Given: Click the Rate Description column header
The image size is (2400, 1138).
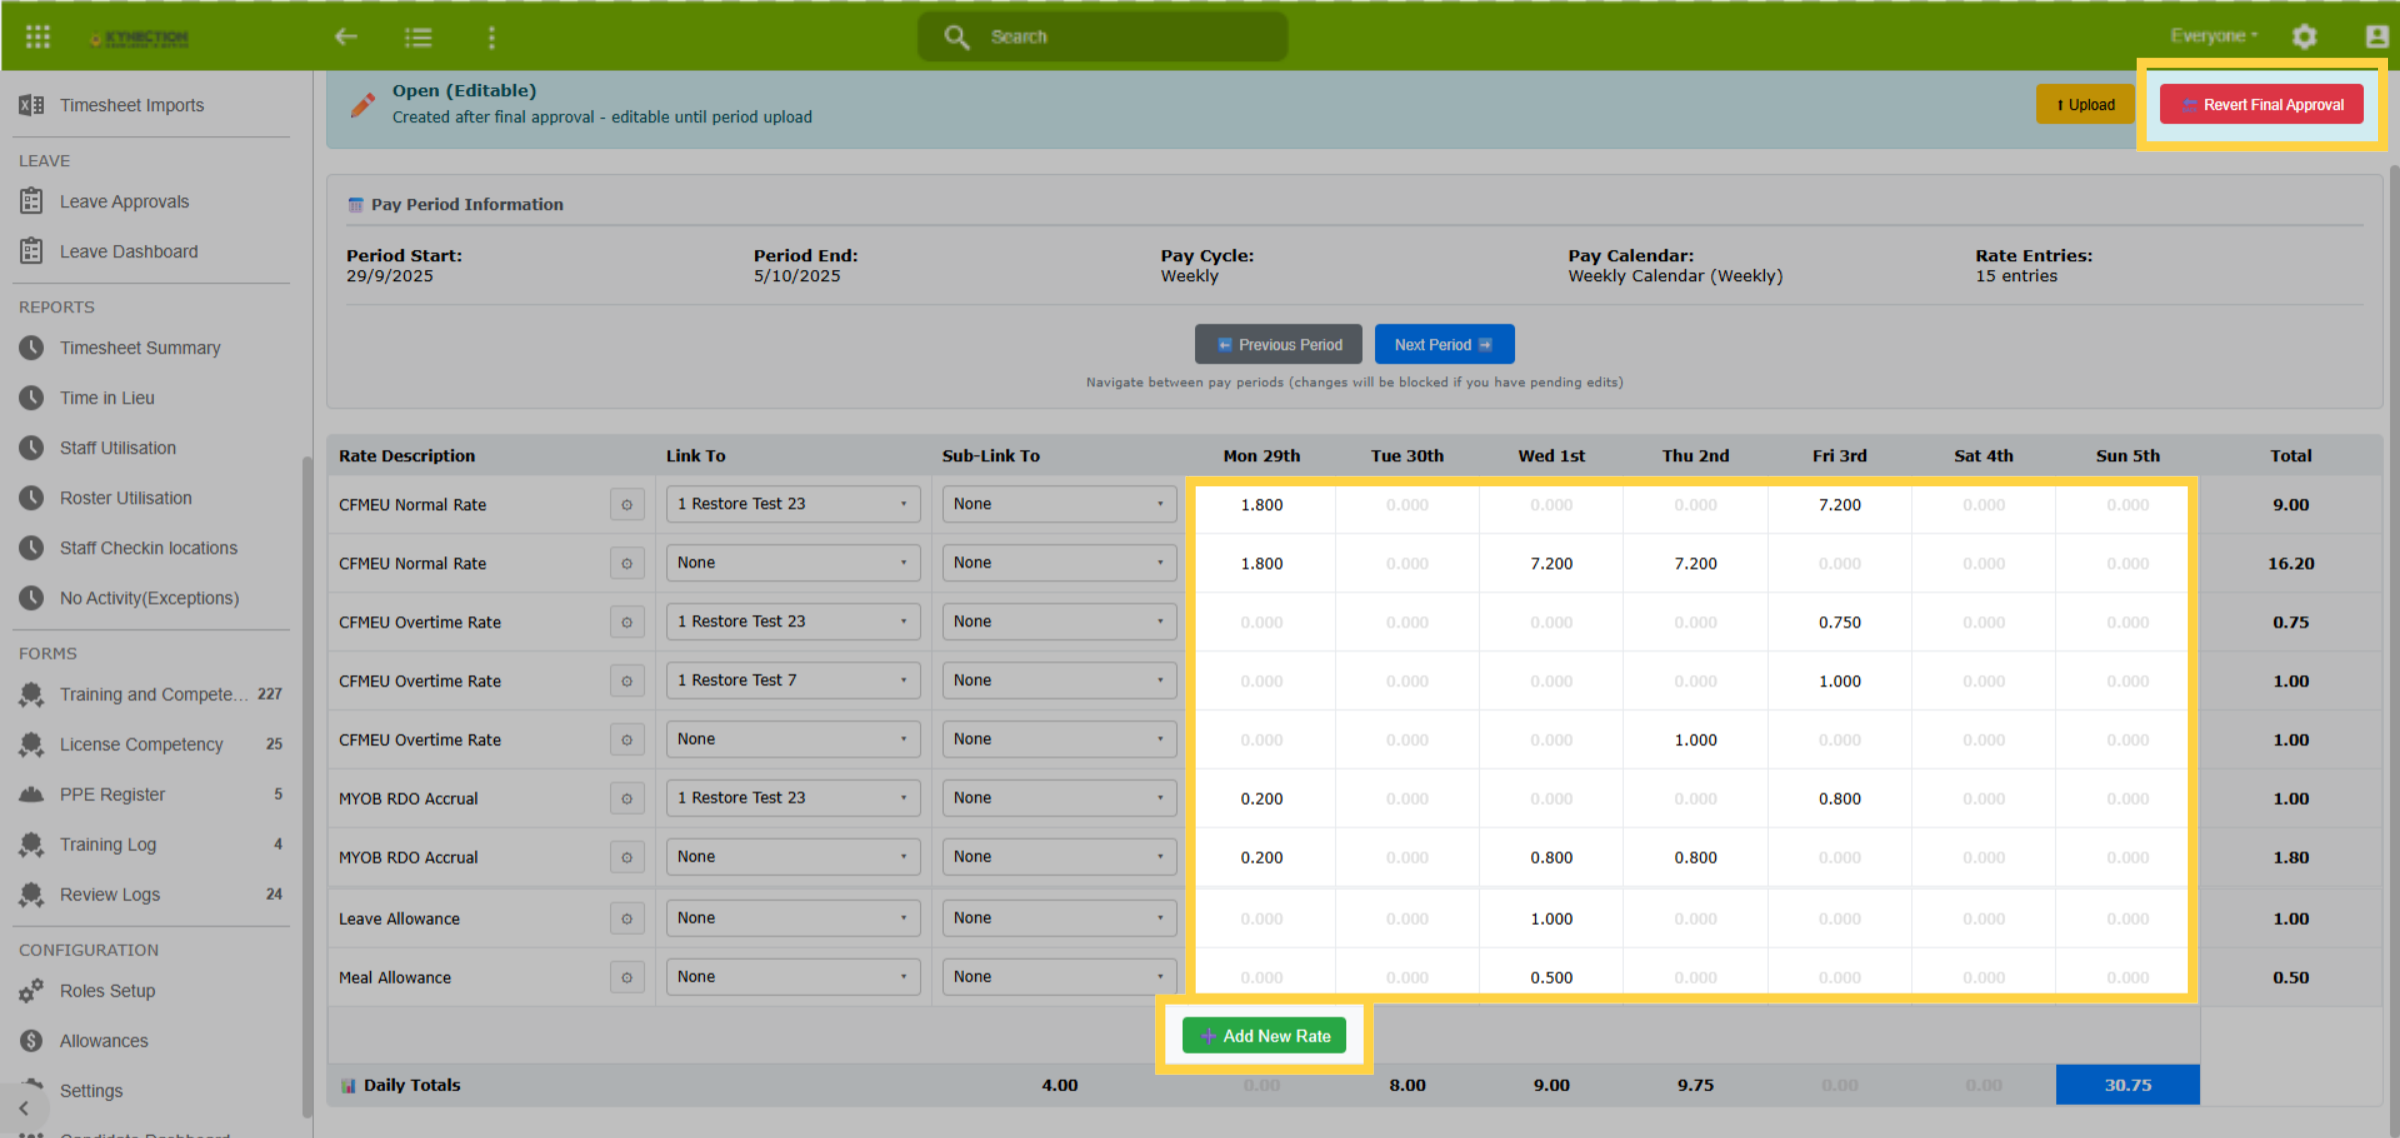Looking at the screenshot, I should 407,456.
